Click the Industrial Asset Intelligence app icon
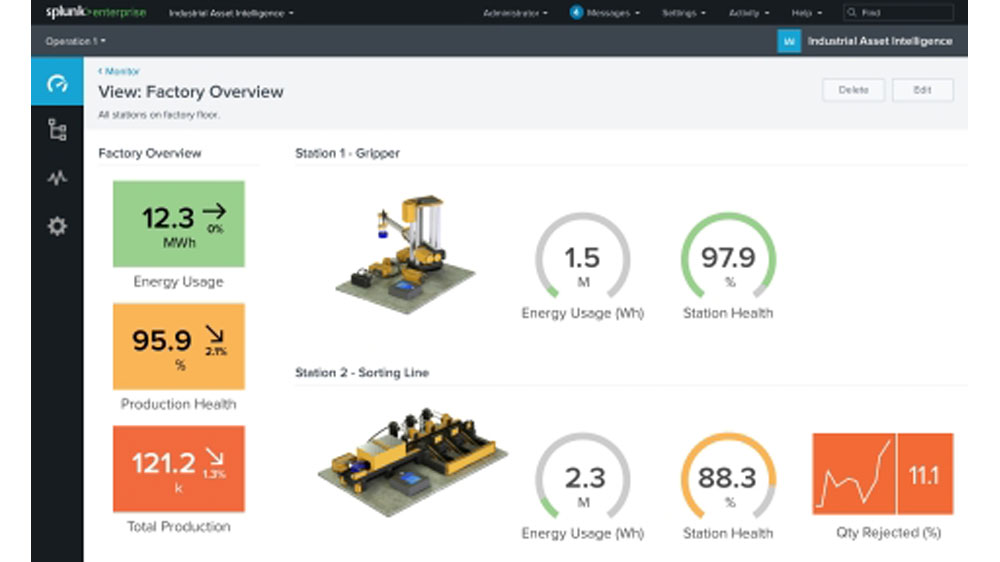This screenshot has height=562, width=1000. 789,41
